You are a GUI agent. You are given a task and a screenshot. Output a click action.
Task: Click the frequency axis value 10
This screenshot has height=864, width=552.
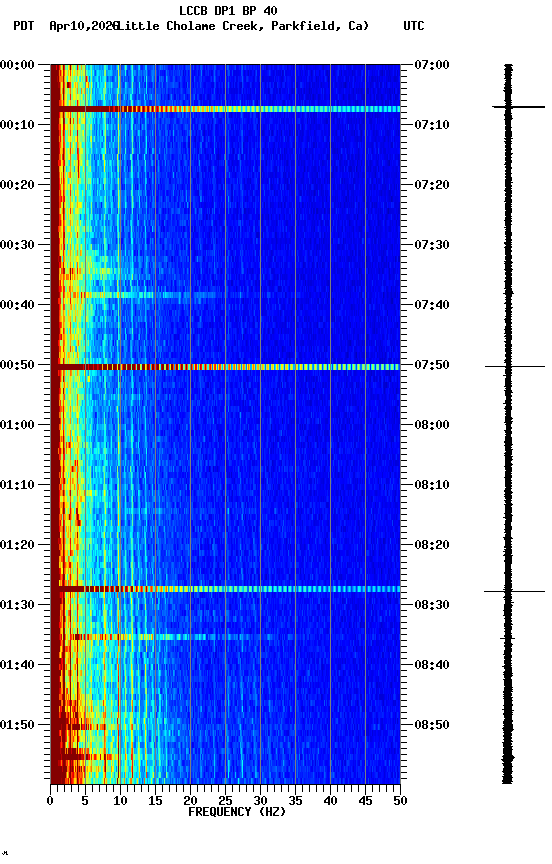click(x=120, y=801)
